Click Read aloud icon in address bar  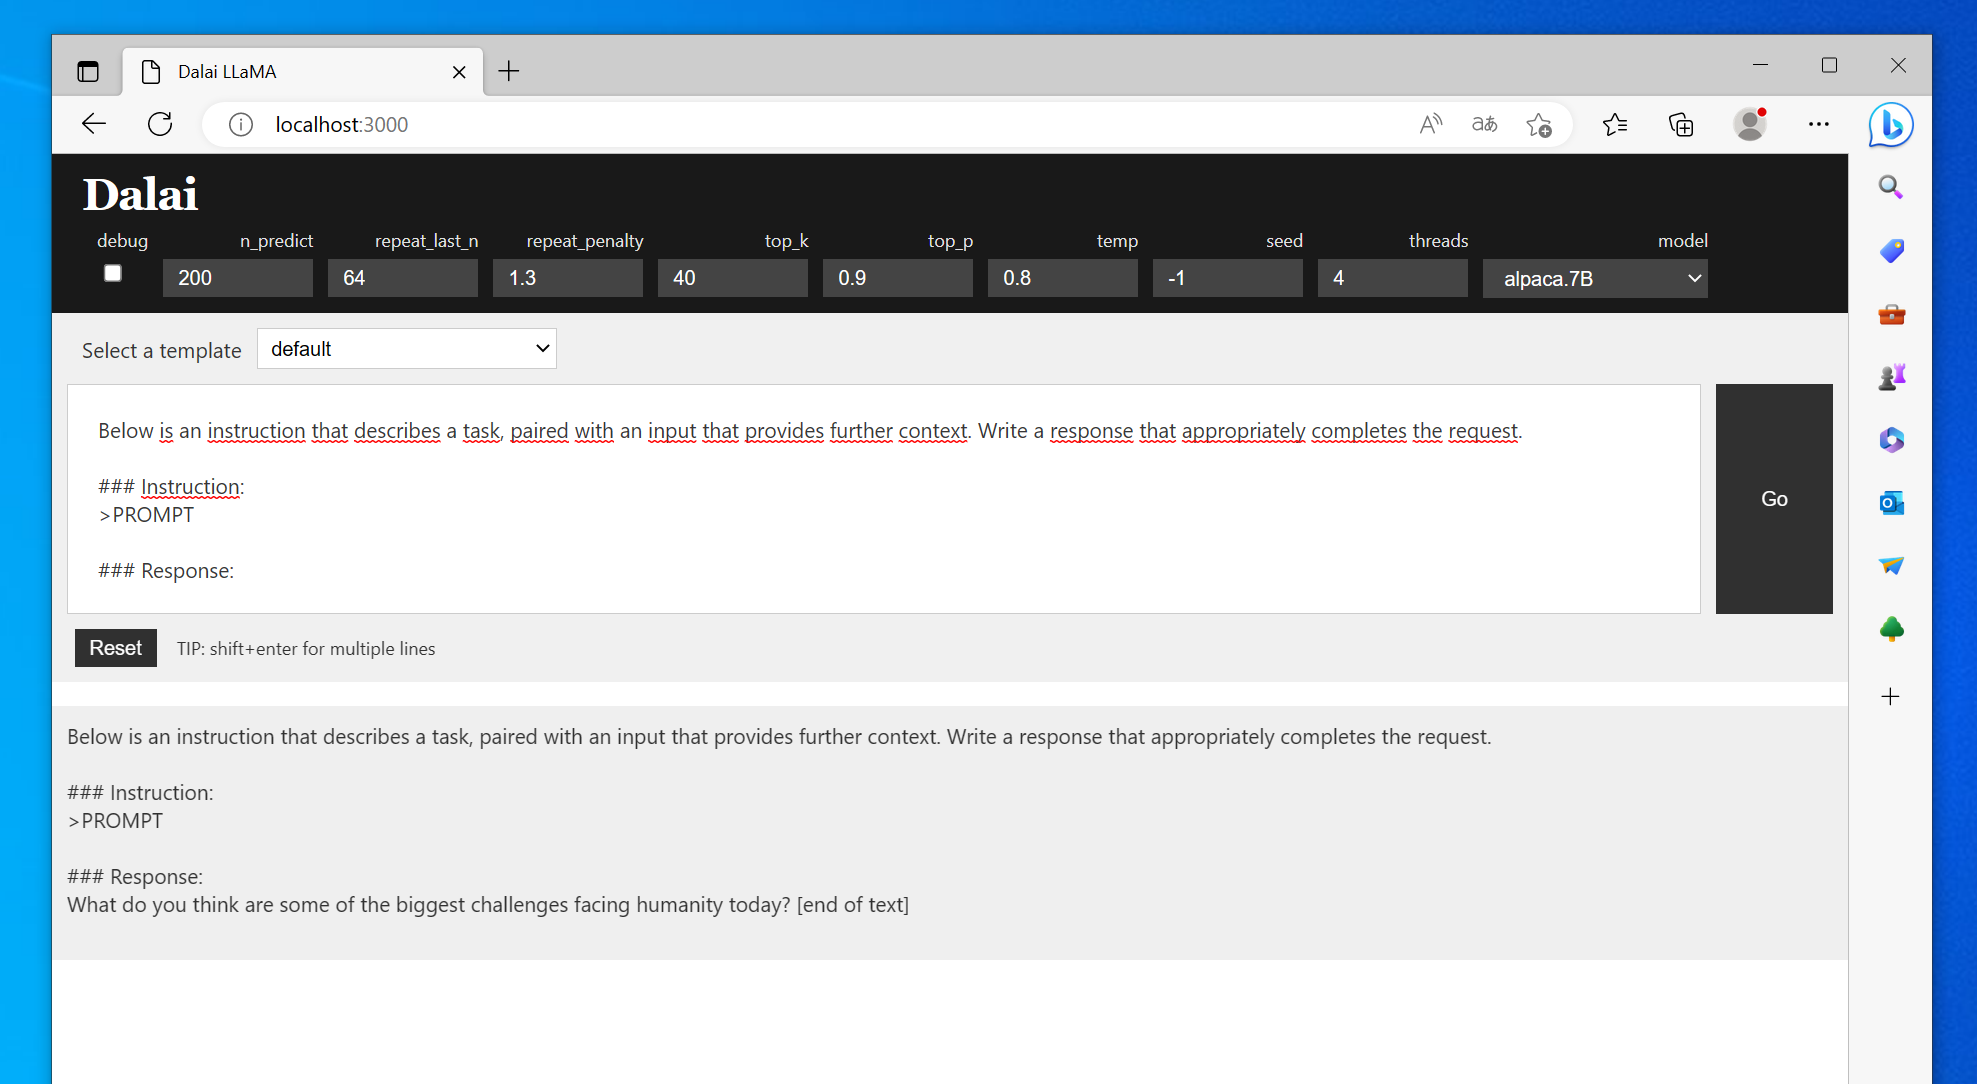(x=1430, y=124)
